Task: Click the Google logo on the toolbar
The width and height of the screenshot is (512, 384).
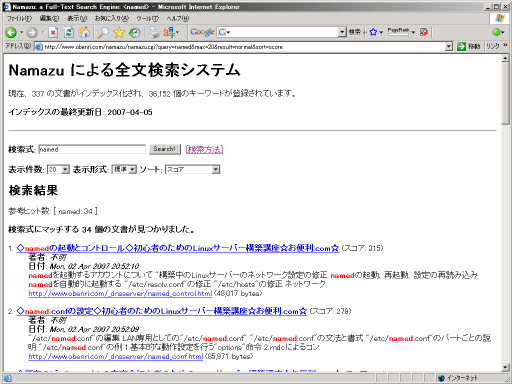Action: click(202, 32)
